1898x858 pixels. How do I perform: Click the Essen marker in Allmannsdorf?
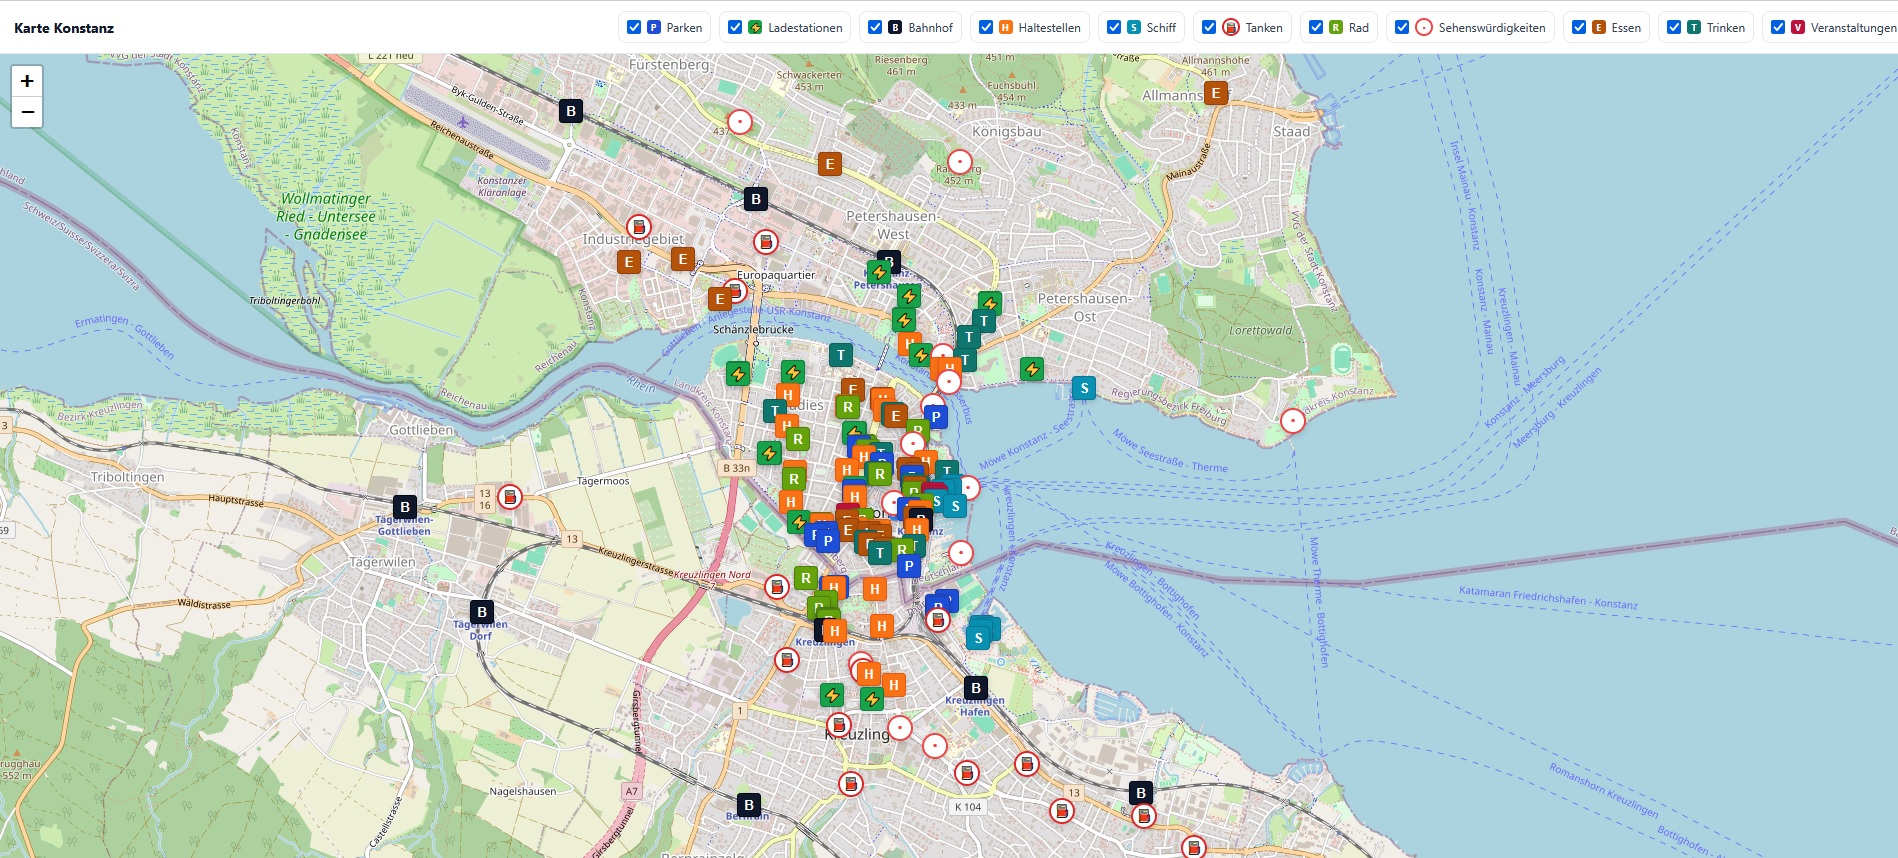click(1216, 94)
